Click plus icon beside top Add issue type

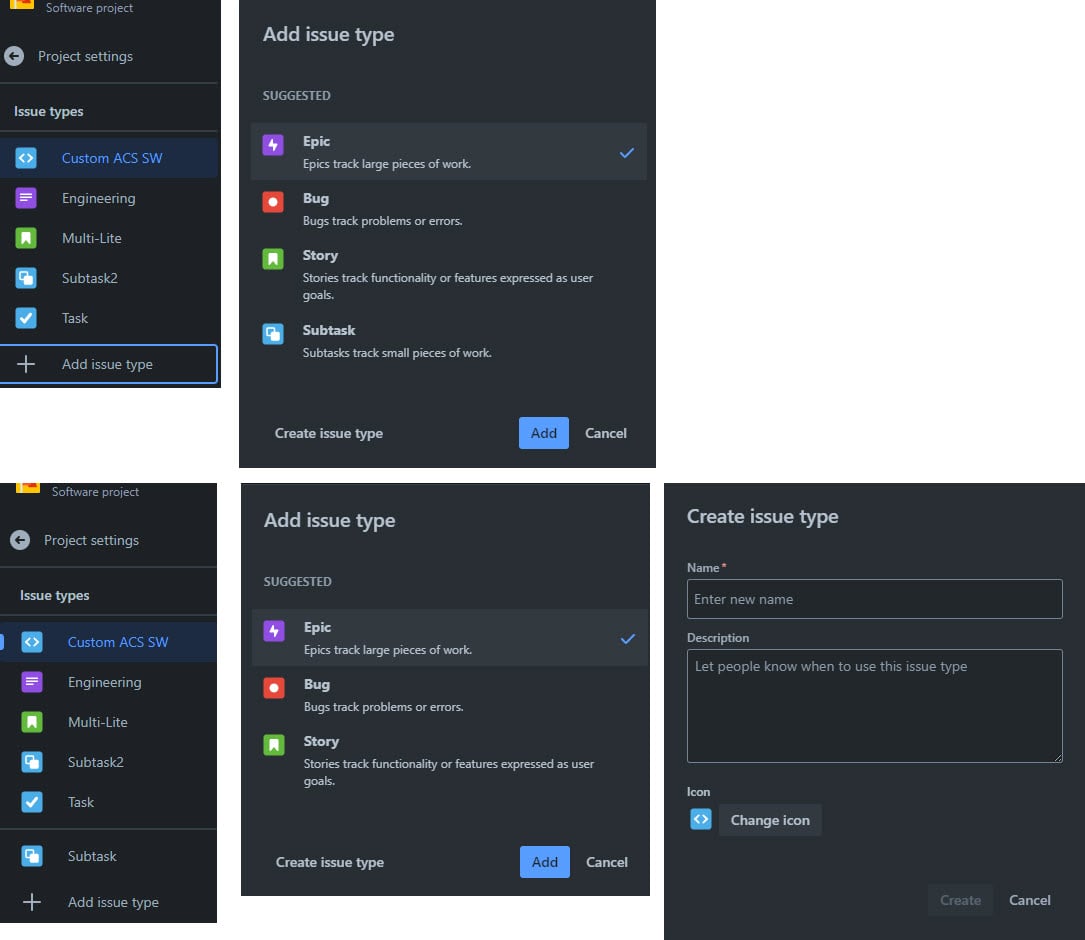[26, 364]
